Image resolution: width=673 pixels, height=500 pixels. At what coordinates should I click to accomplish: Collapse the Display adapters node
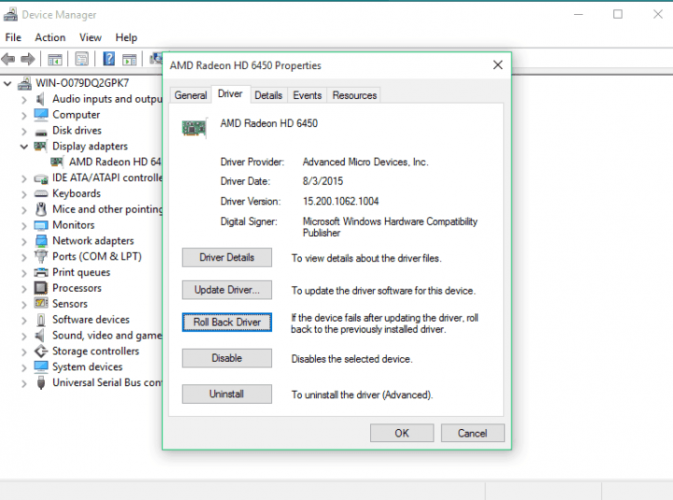24,147
